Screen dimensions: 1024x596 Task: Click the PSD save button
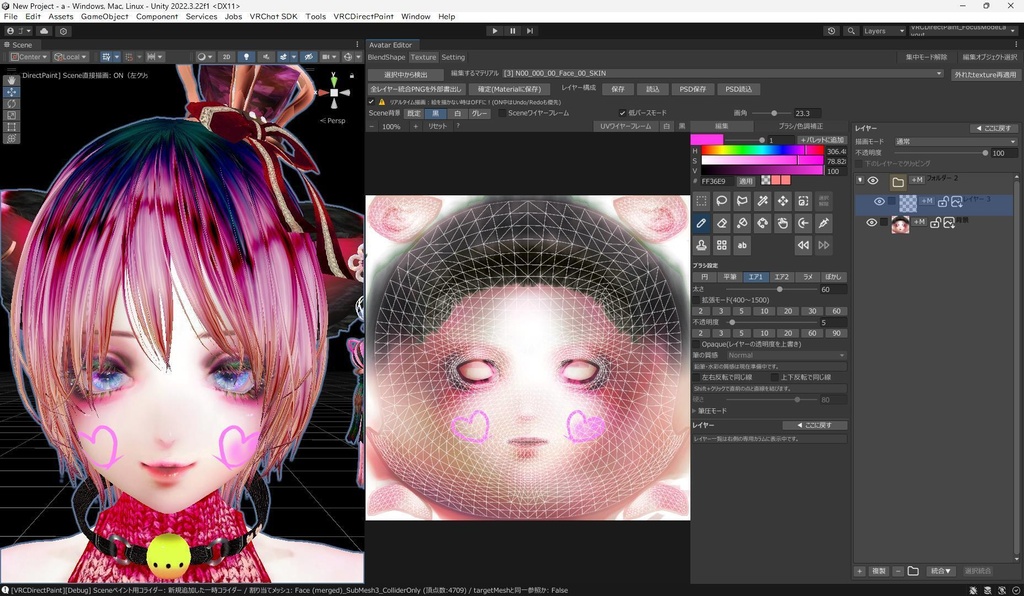(x=692, y=89)
